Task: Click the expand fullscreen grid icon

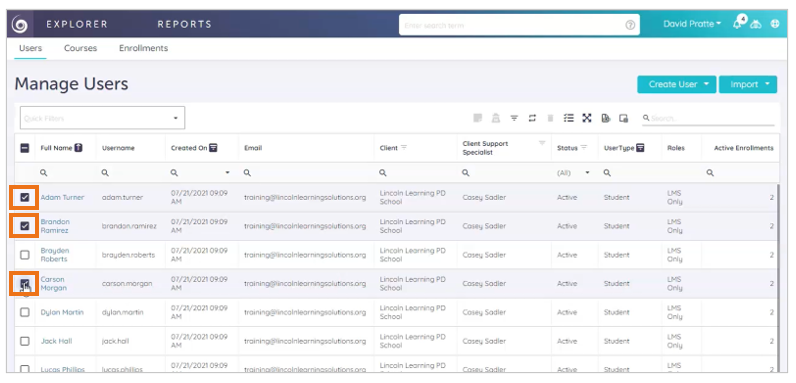Action: (587, 118)
